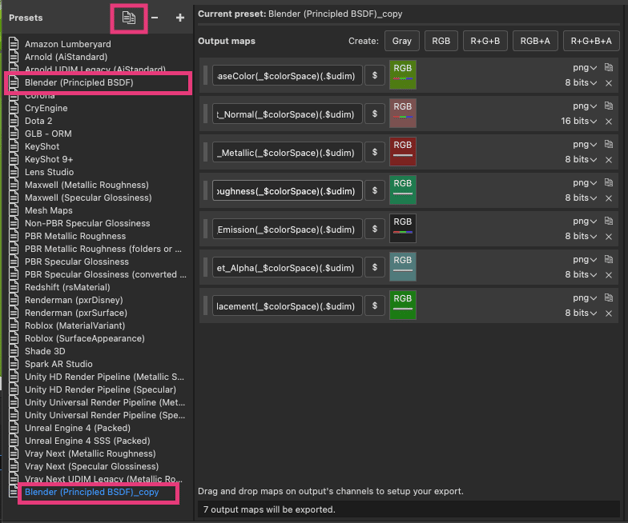
Task: Edit the Displacement file name field
Action: pos(287,306)
